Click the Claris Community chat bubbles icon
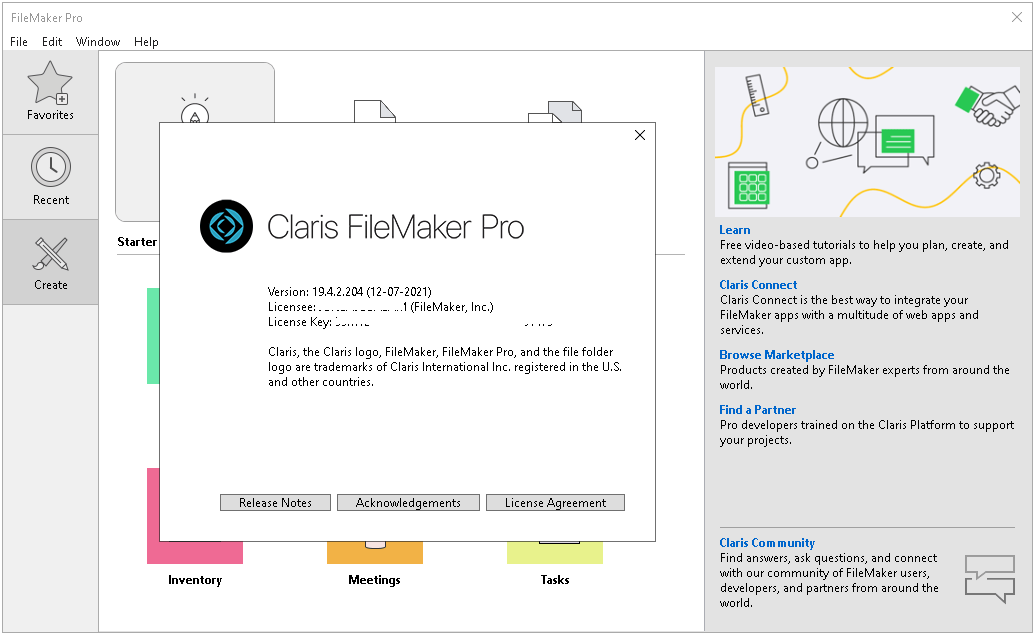 pos(990,579)
